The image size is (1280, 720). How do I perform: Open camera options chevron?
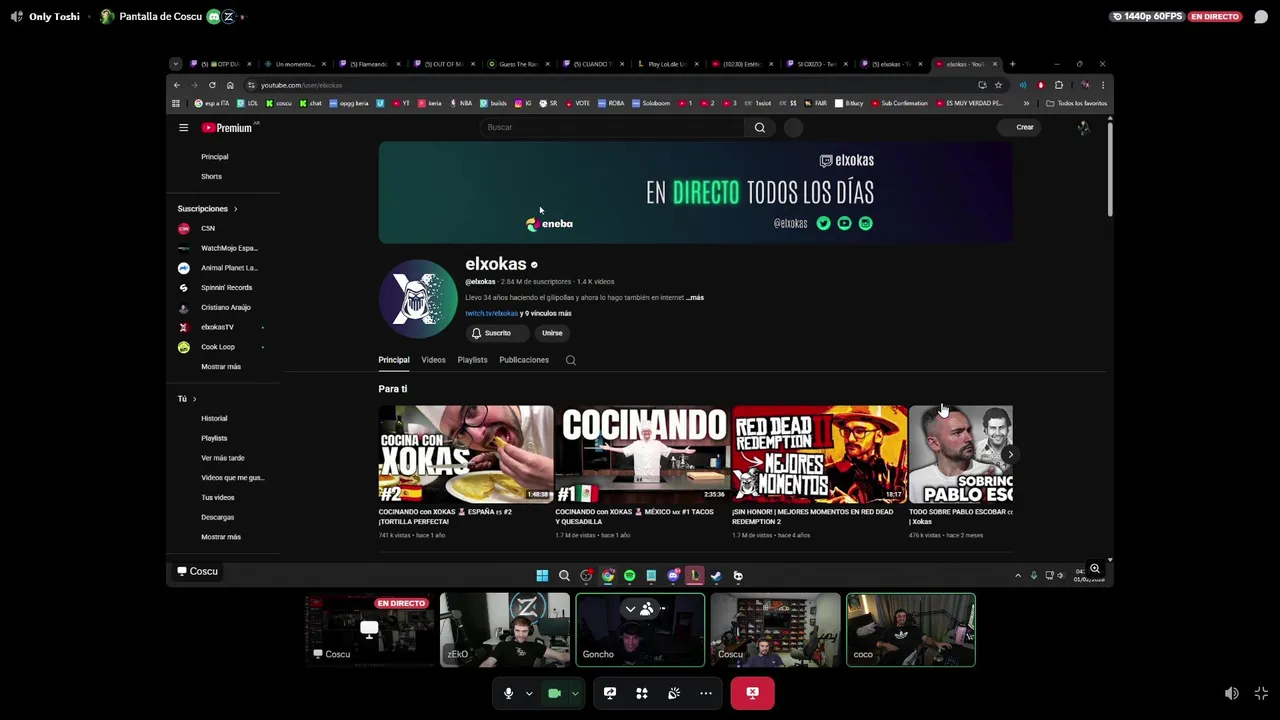[575, 693]
